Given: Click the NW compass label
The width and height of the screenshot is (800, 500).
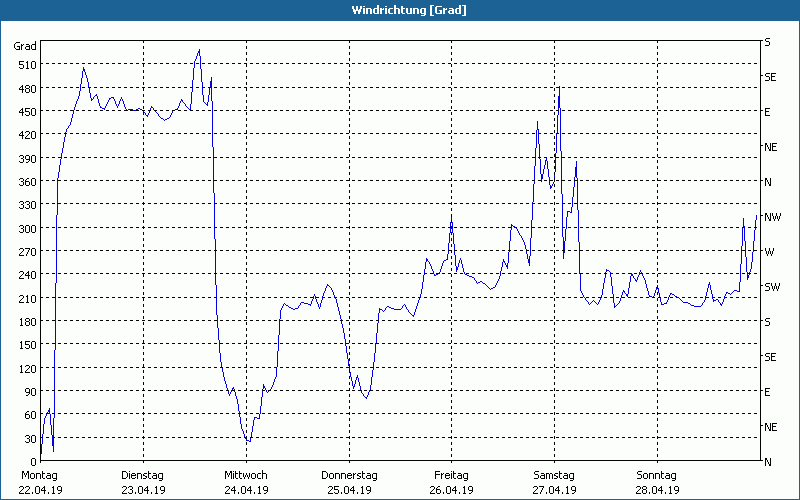Looking at the screenshot, I should (x=772, y=217).
